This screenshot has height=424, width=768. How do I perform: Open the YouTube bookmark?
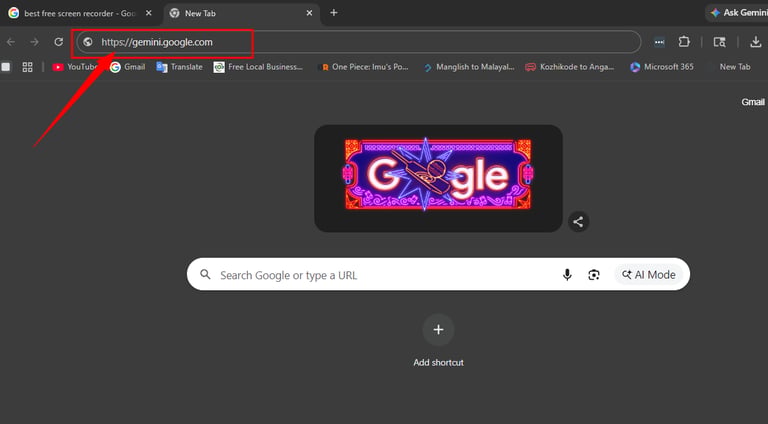pyautogui.click(x=75, y=67)
